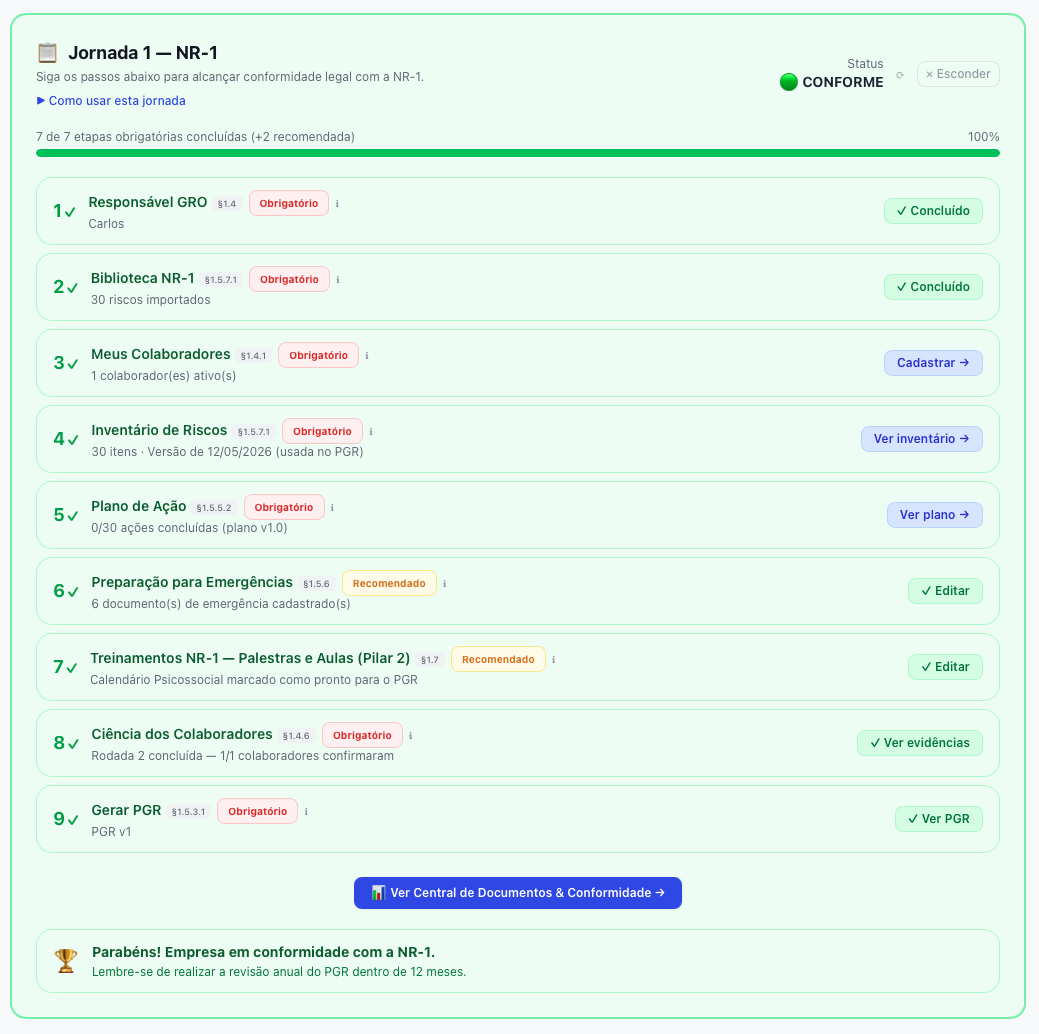
Task: Click info icon on Gerar PGR row
Action: coord(306,811)
